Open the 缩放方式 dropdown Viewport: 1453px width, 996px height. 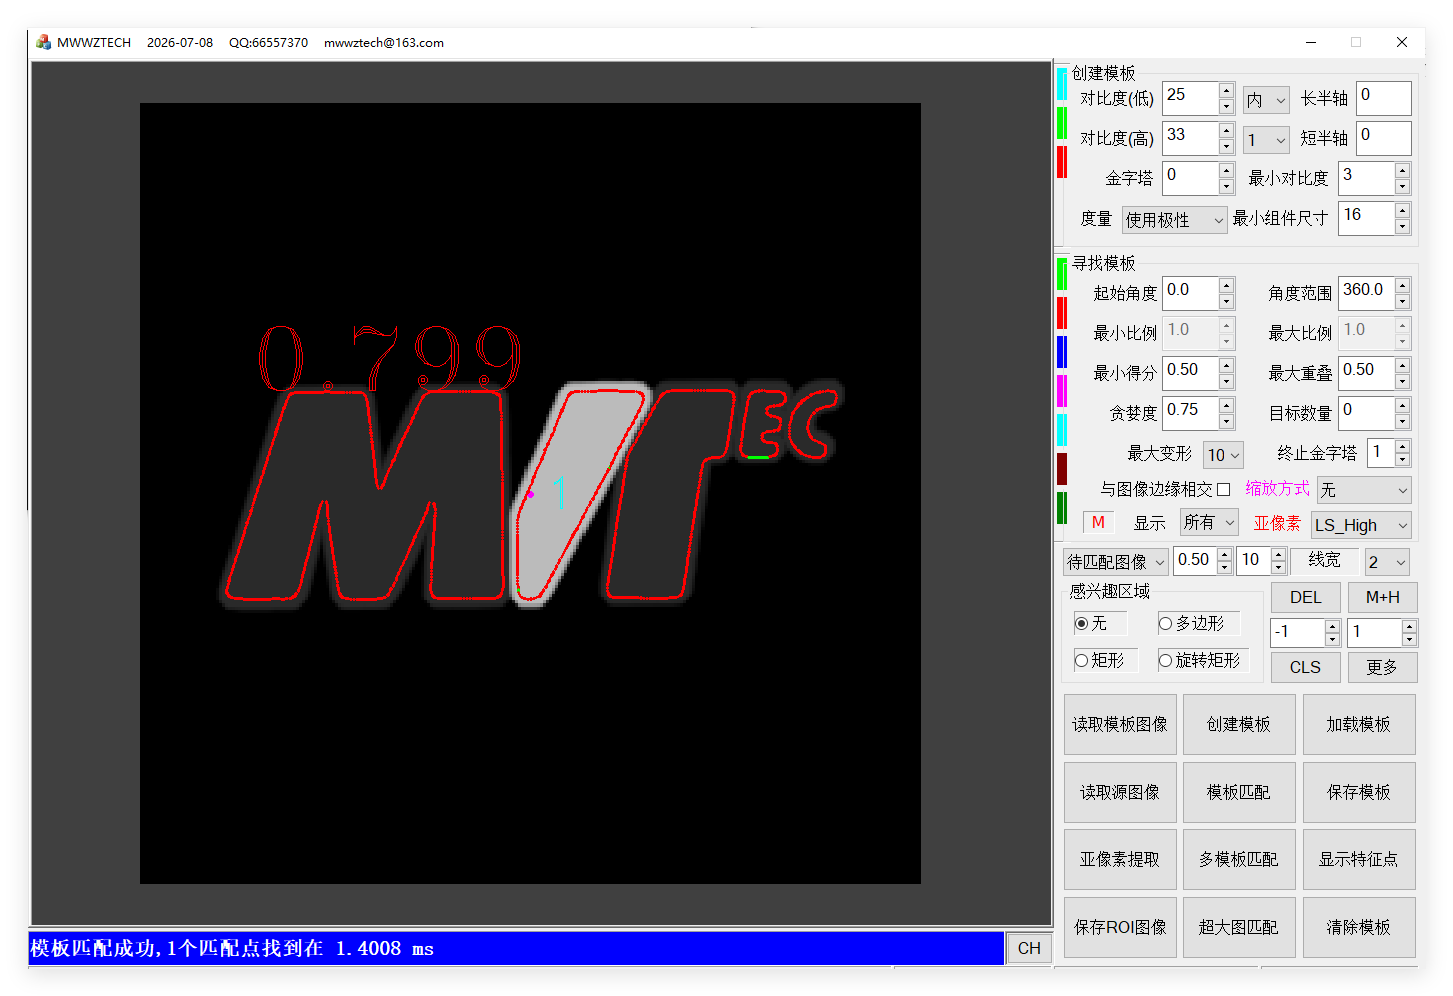1364,490
